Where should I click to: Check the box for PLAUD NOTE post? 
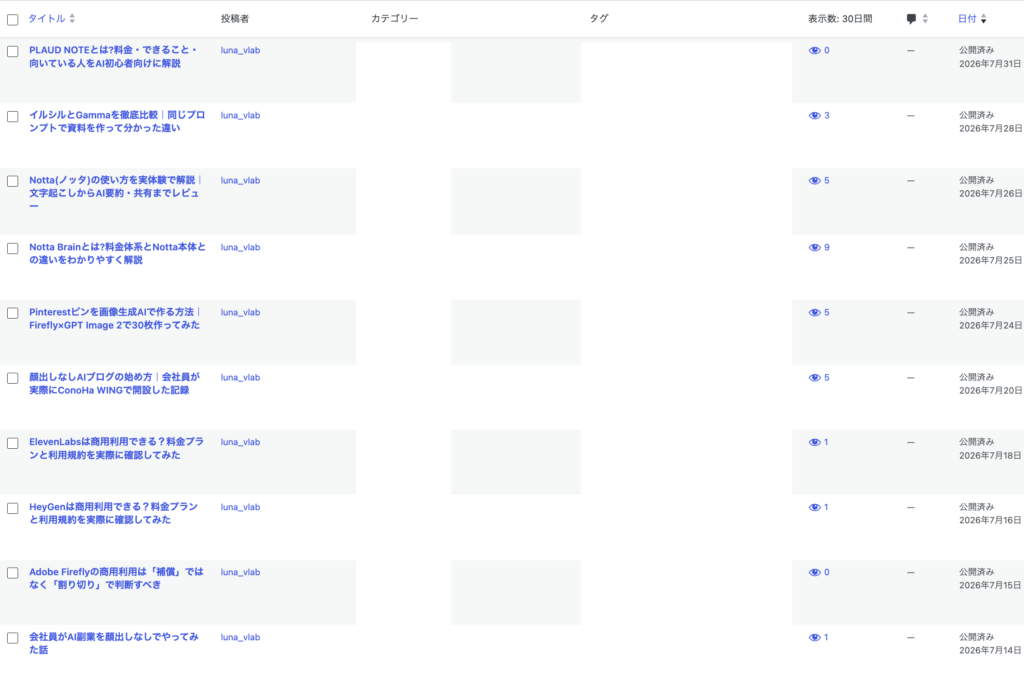click(12, 52)
